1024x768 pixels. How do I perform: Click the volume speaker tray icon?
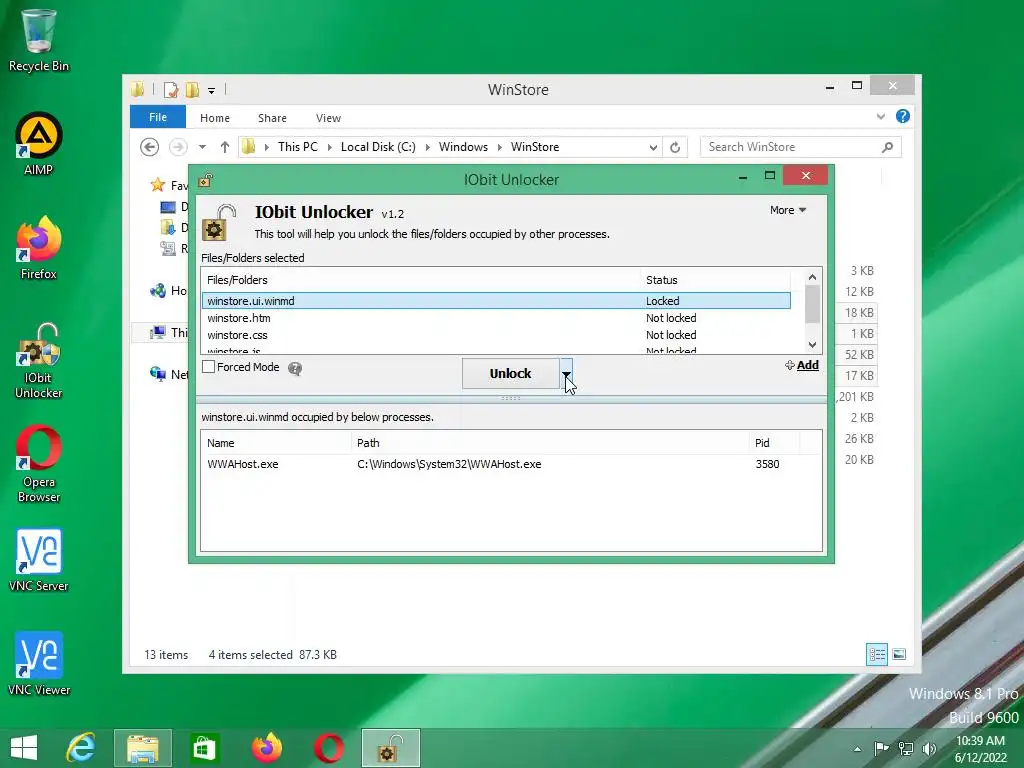[x=929, y=748]
